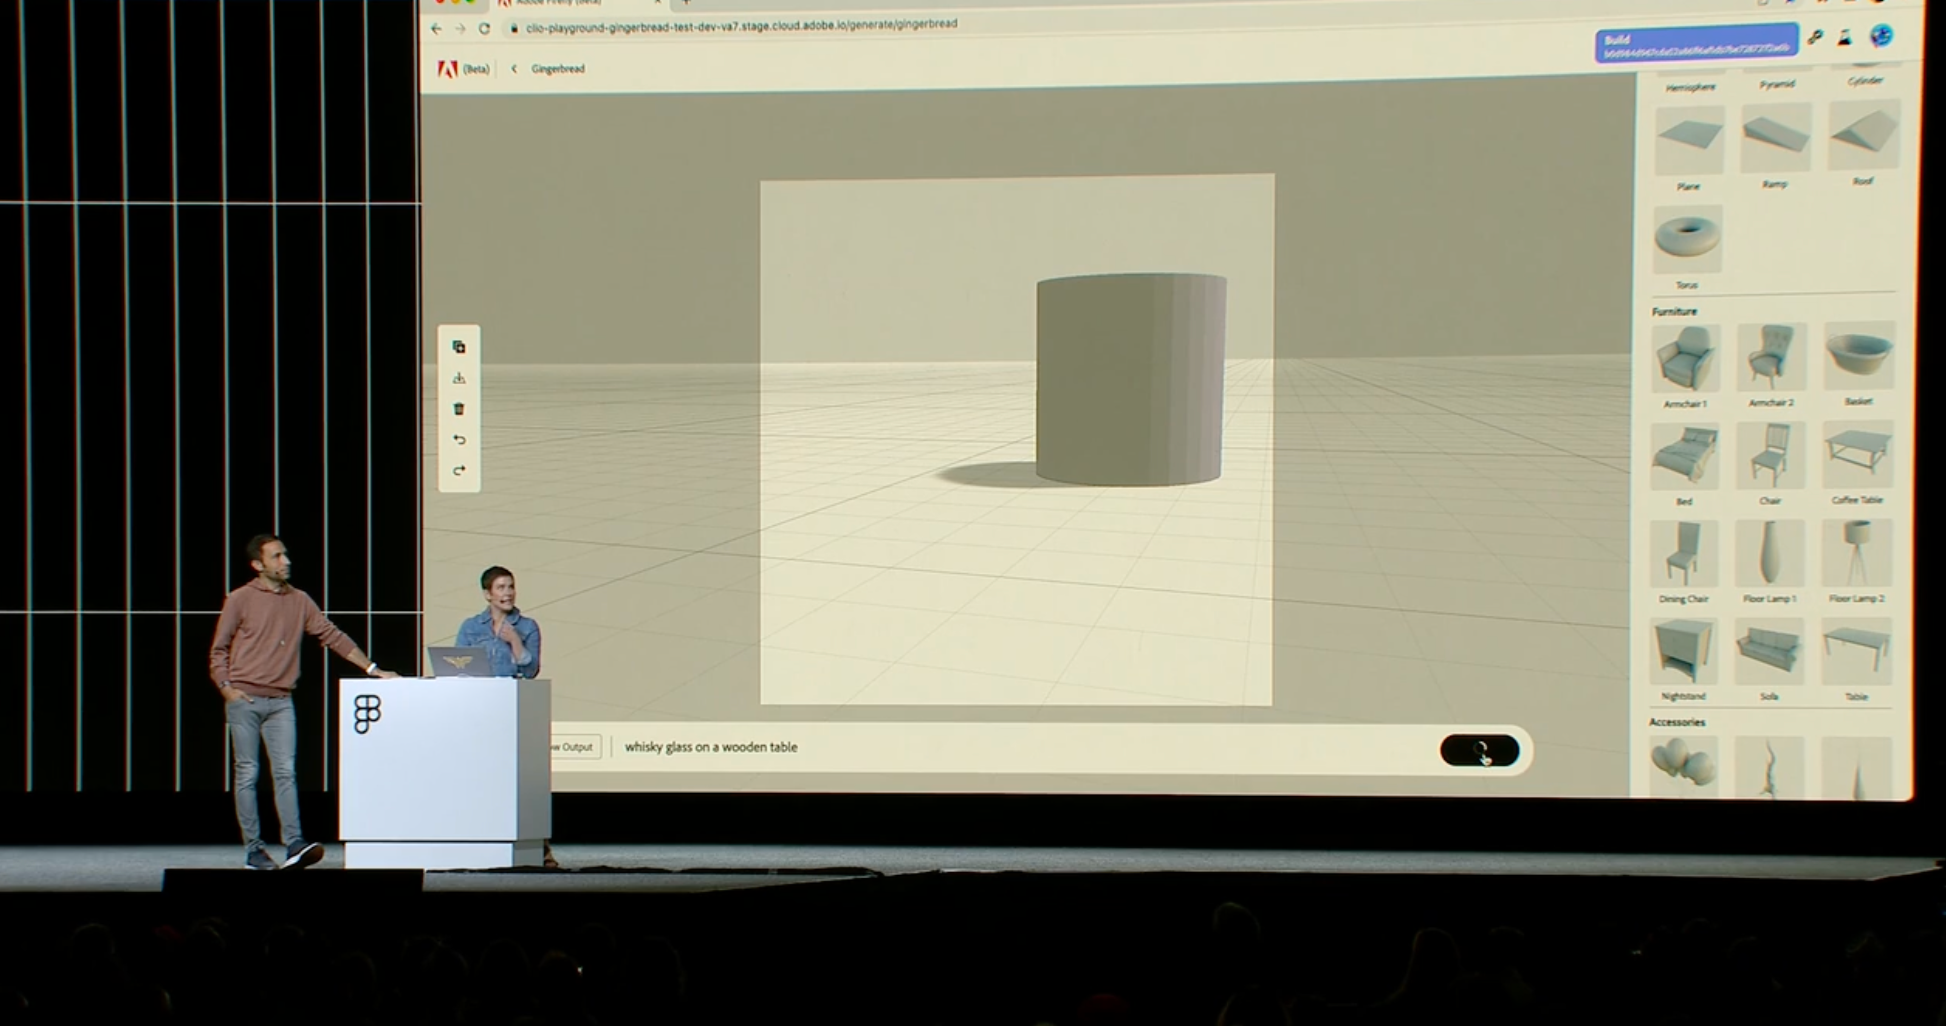Image resolution: width=1946 pixels, height=1026 pixels.
Task: Click the Generate button in the prompt bar
Action: coord(1479,751)
